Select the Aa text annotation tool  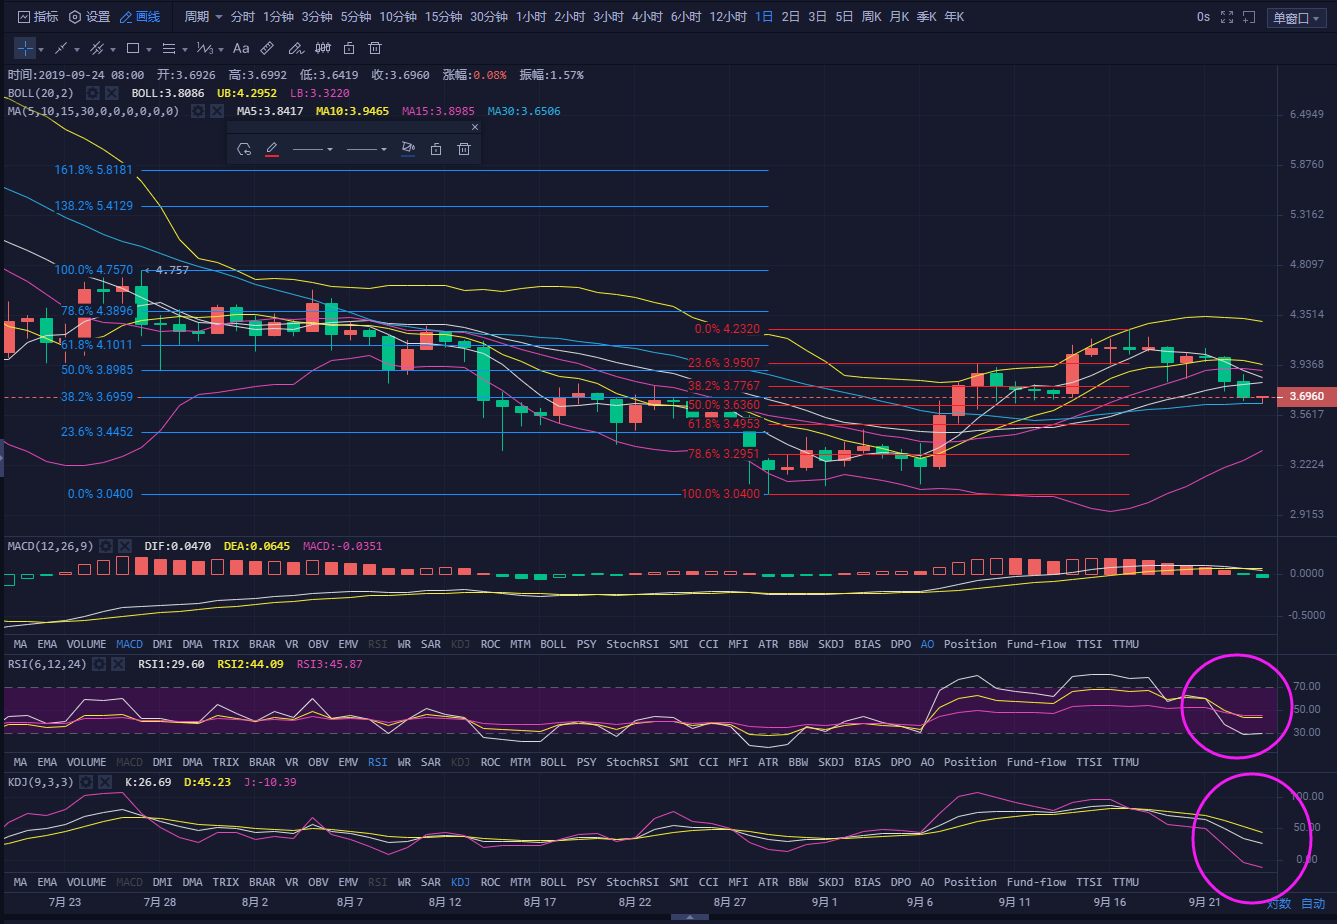241,48
